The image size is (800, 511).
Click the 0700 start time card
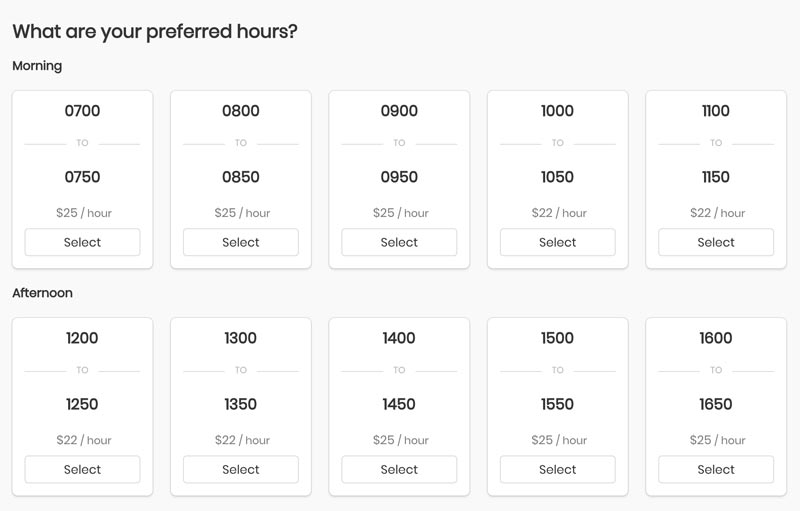pos(82,180)
